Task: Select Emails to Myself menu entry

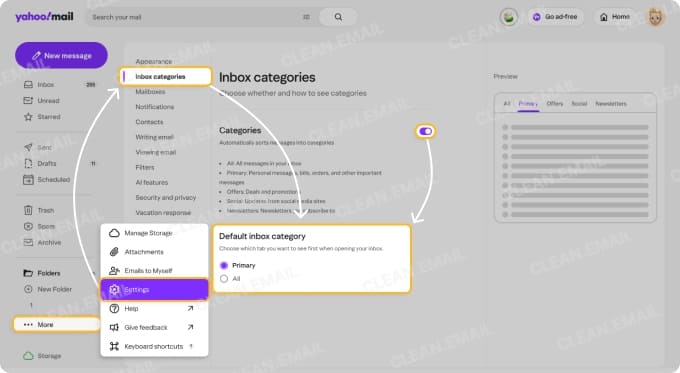Action: [x=154, y=271]
